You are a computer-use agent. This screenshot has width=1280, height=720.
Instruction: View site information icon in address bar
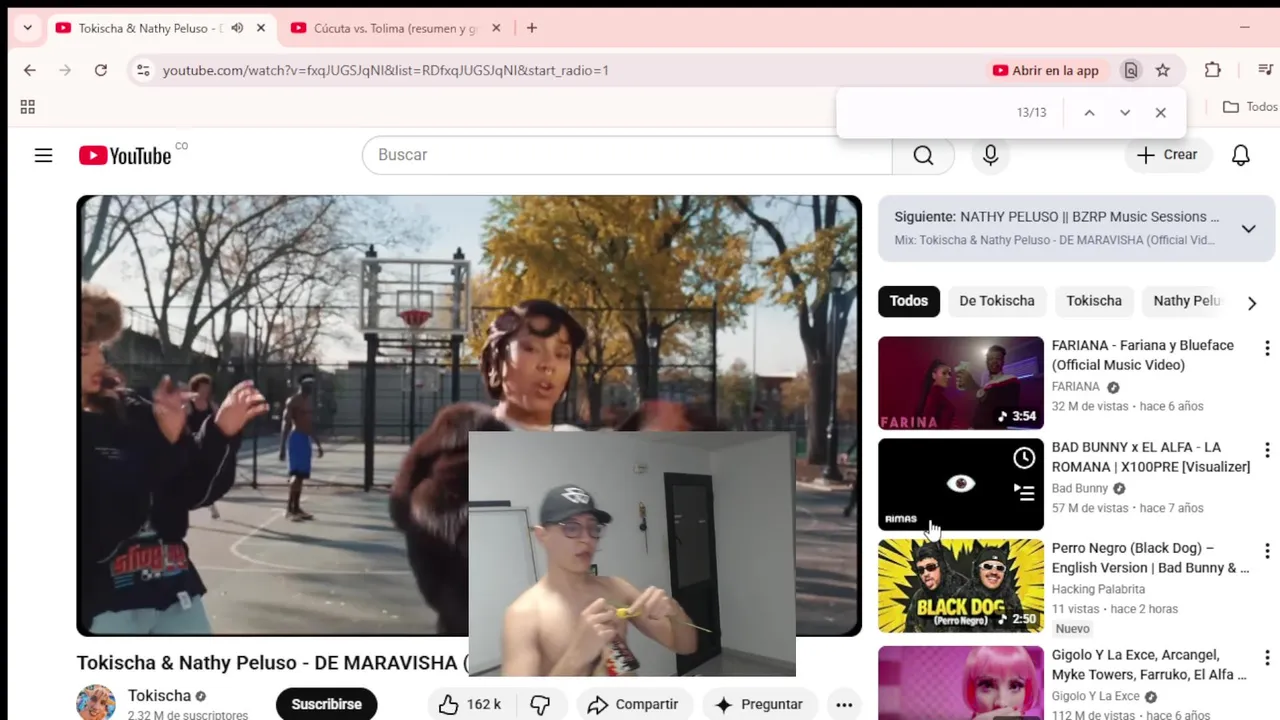143,70
